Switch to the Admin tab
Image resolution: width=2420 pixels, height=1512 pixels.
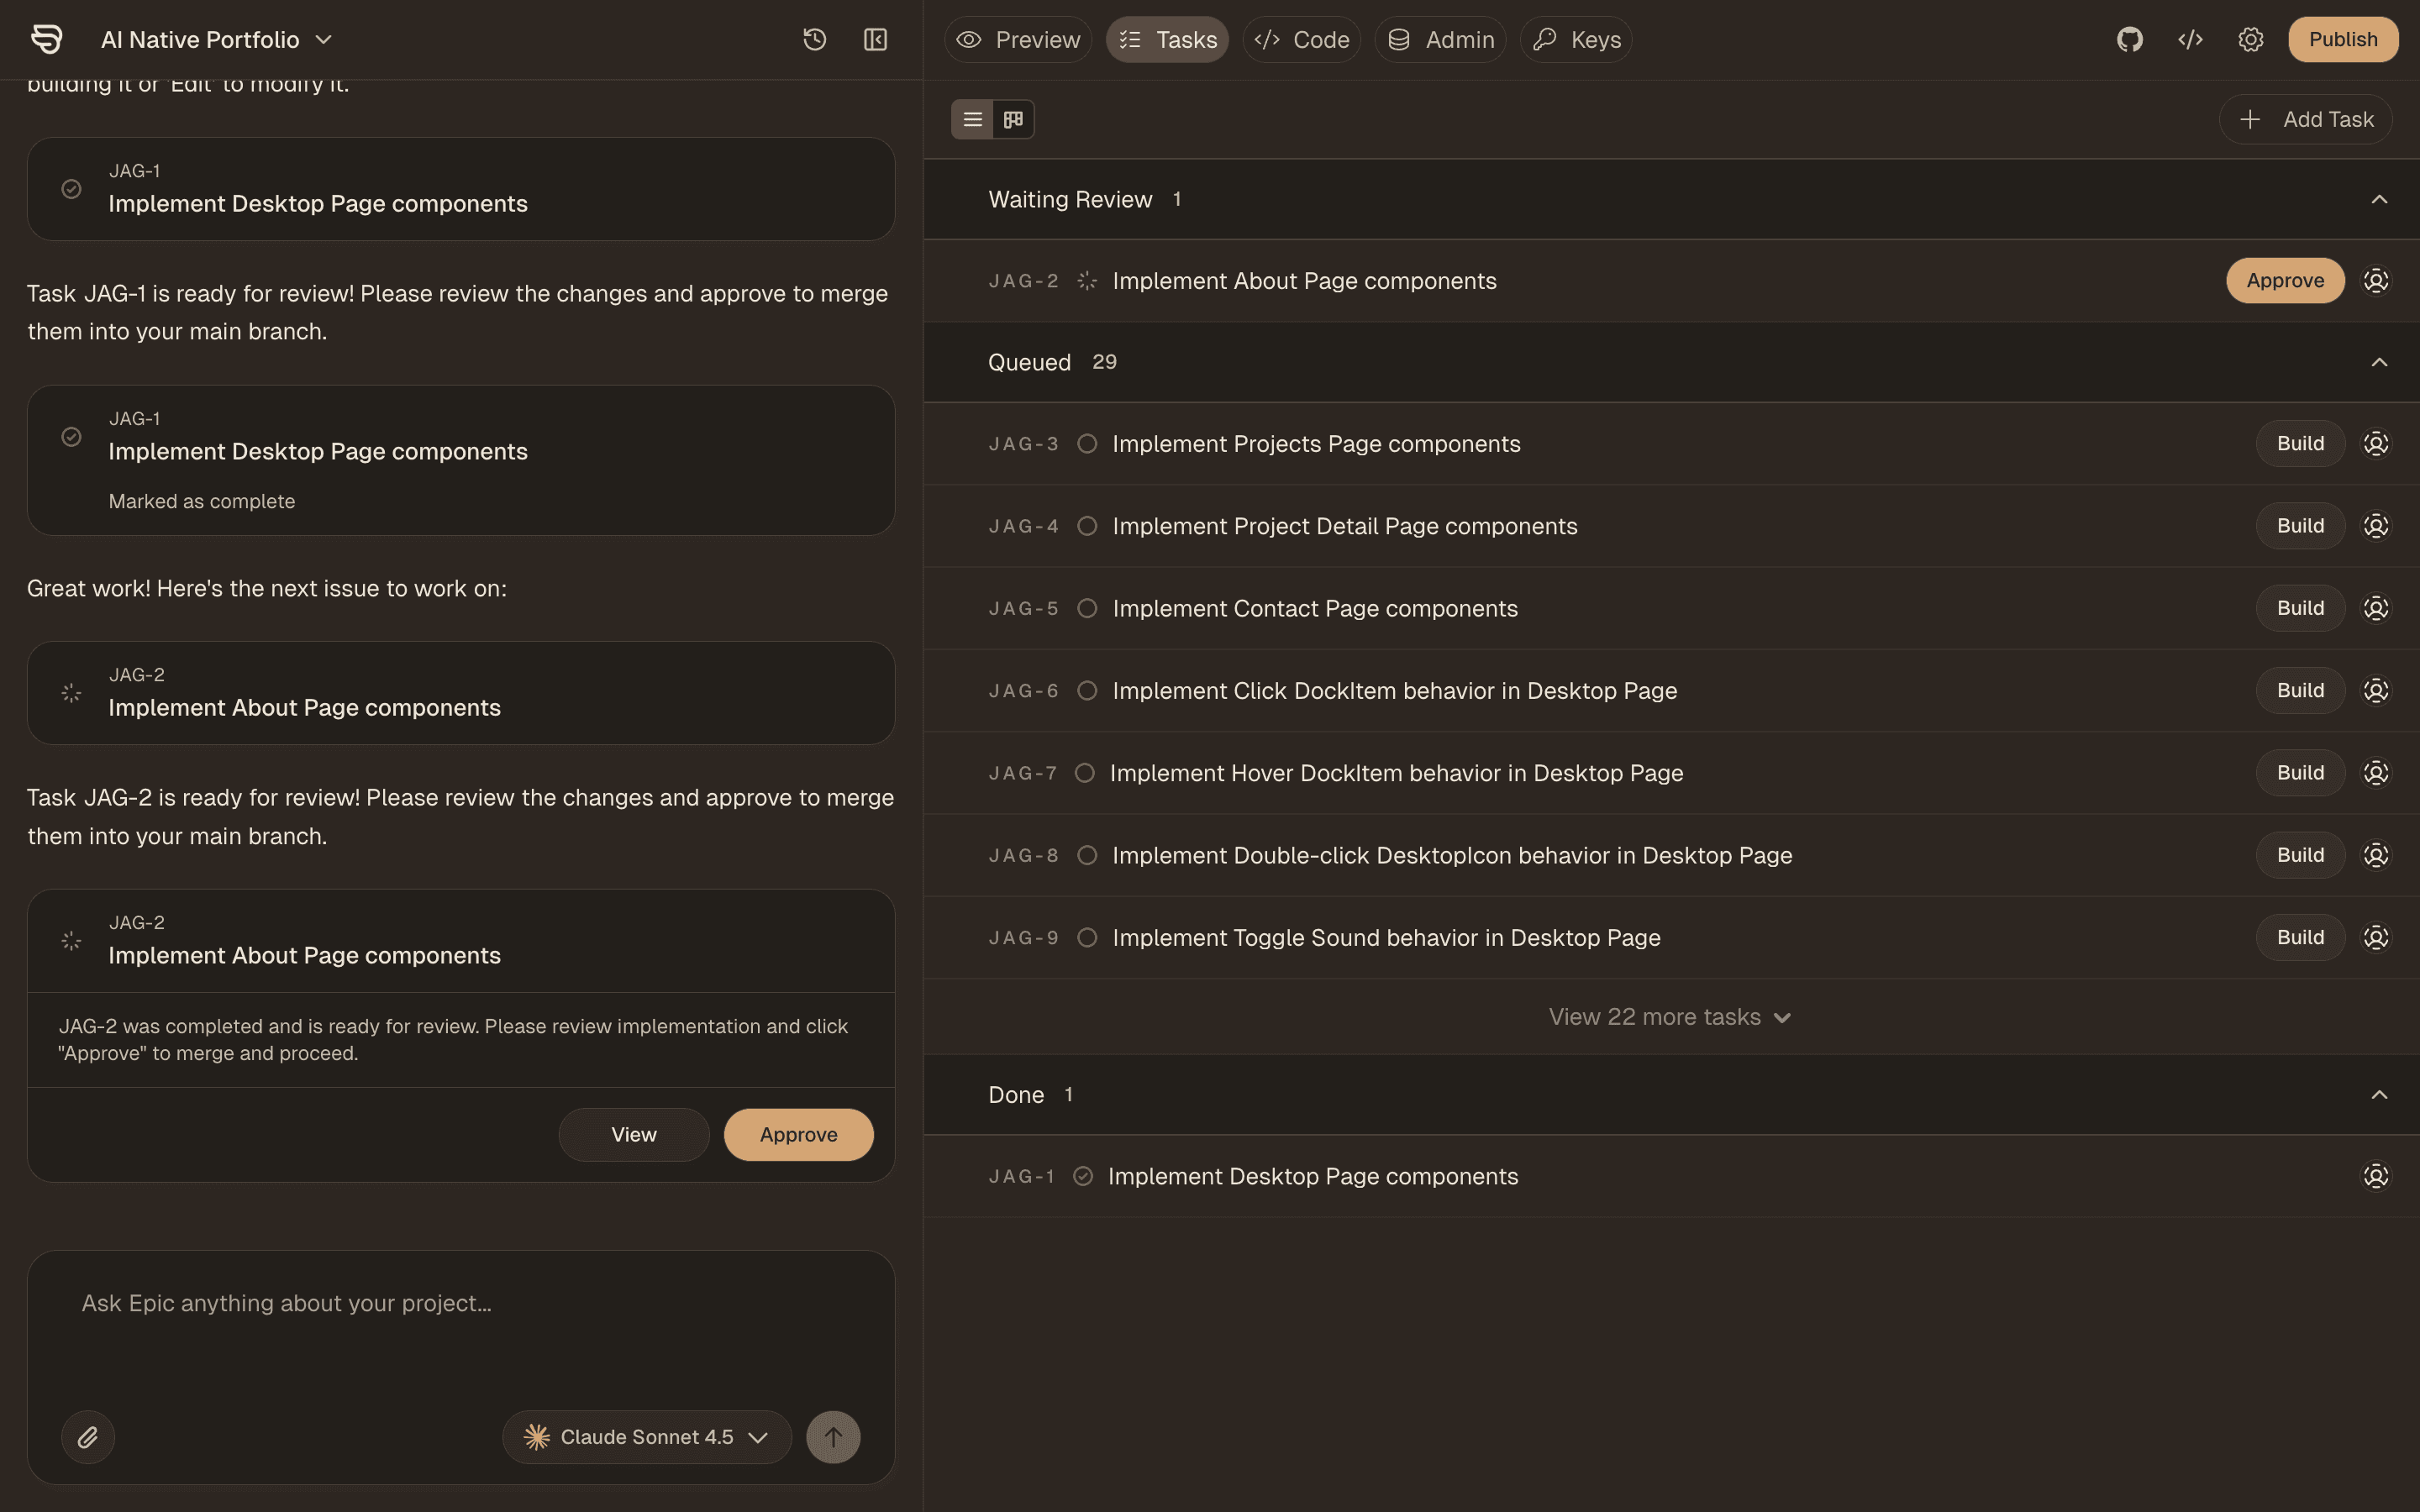point(1440,39)
